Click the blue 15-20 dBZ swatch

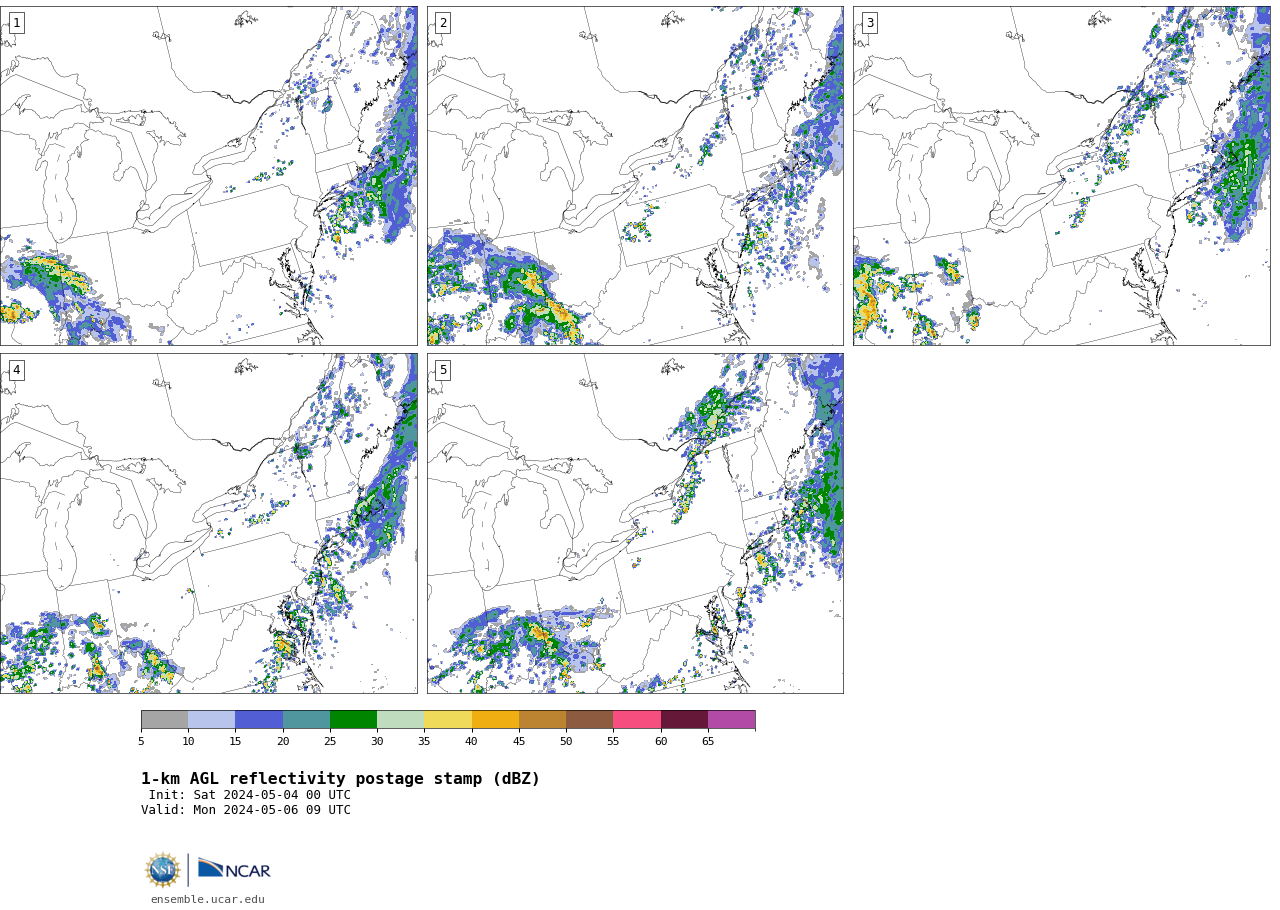point(259,720)
